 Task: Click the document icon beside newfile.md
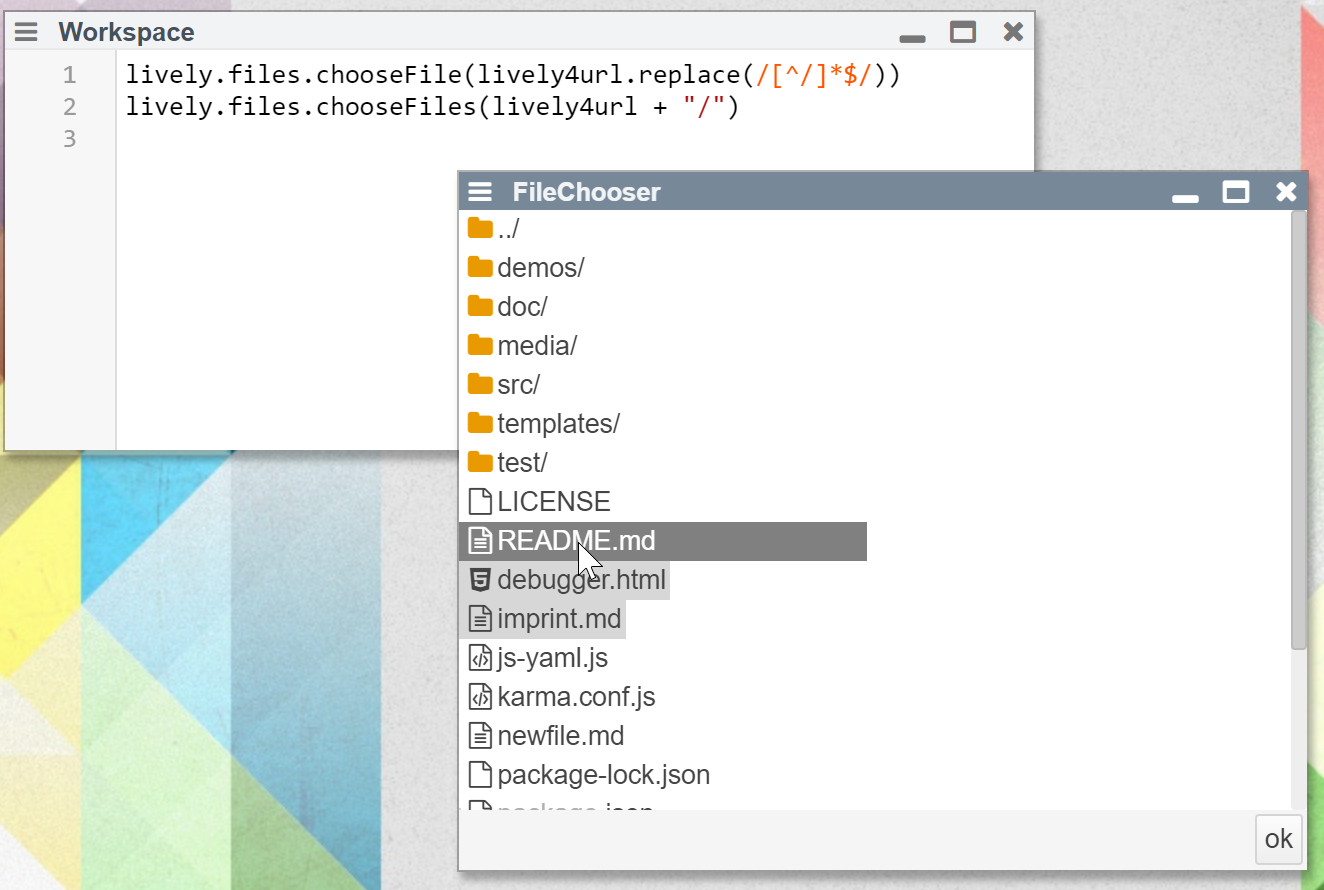480,736
